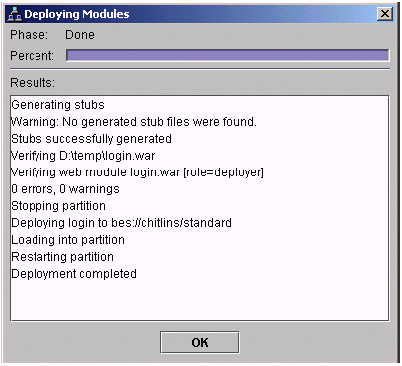Click the 'Restarting partition' line
Image resolution: width=402 pixels, height=366 pixels.
[63, 257]
